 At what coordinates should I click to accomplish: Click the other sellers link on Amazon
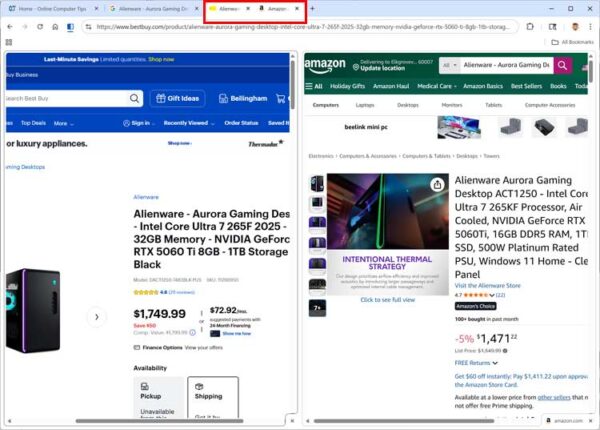tap(554, 397)
